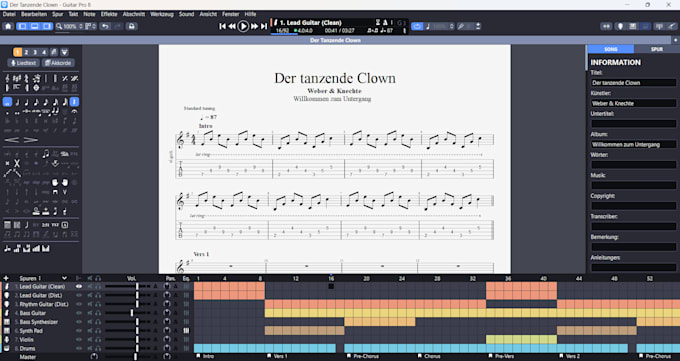The image size is (680, 361).
Task: Edit the Titel field
Action: (x=633, y=82)
